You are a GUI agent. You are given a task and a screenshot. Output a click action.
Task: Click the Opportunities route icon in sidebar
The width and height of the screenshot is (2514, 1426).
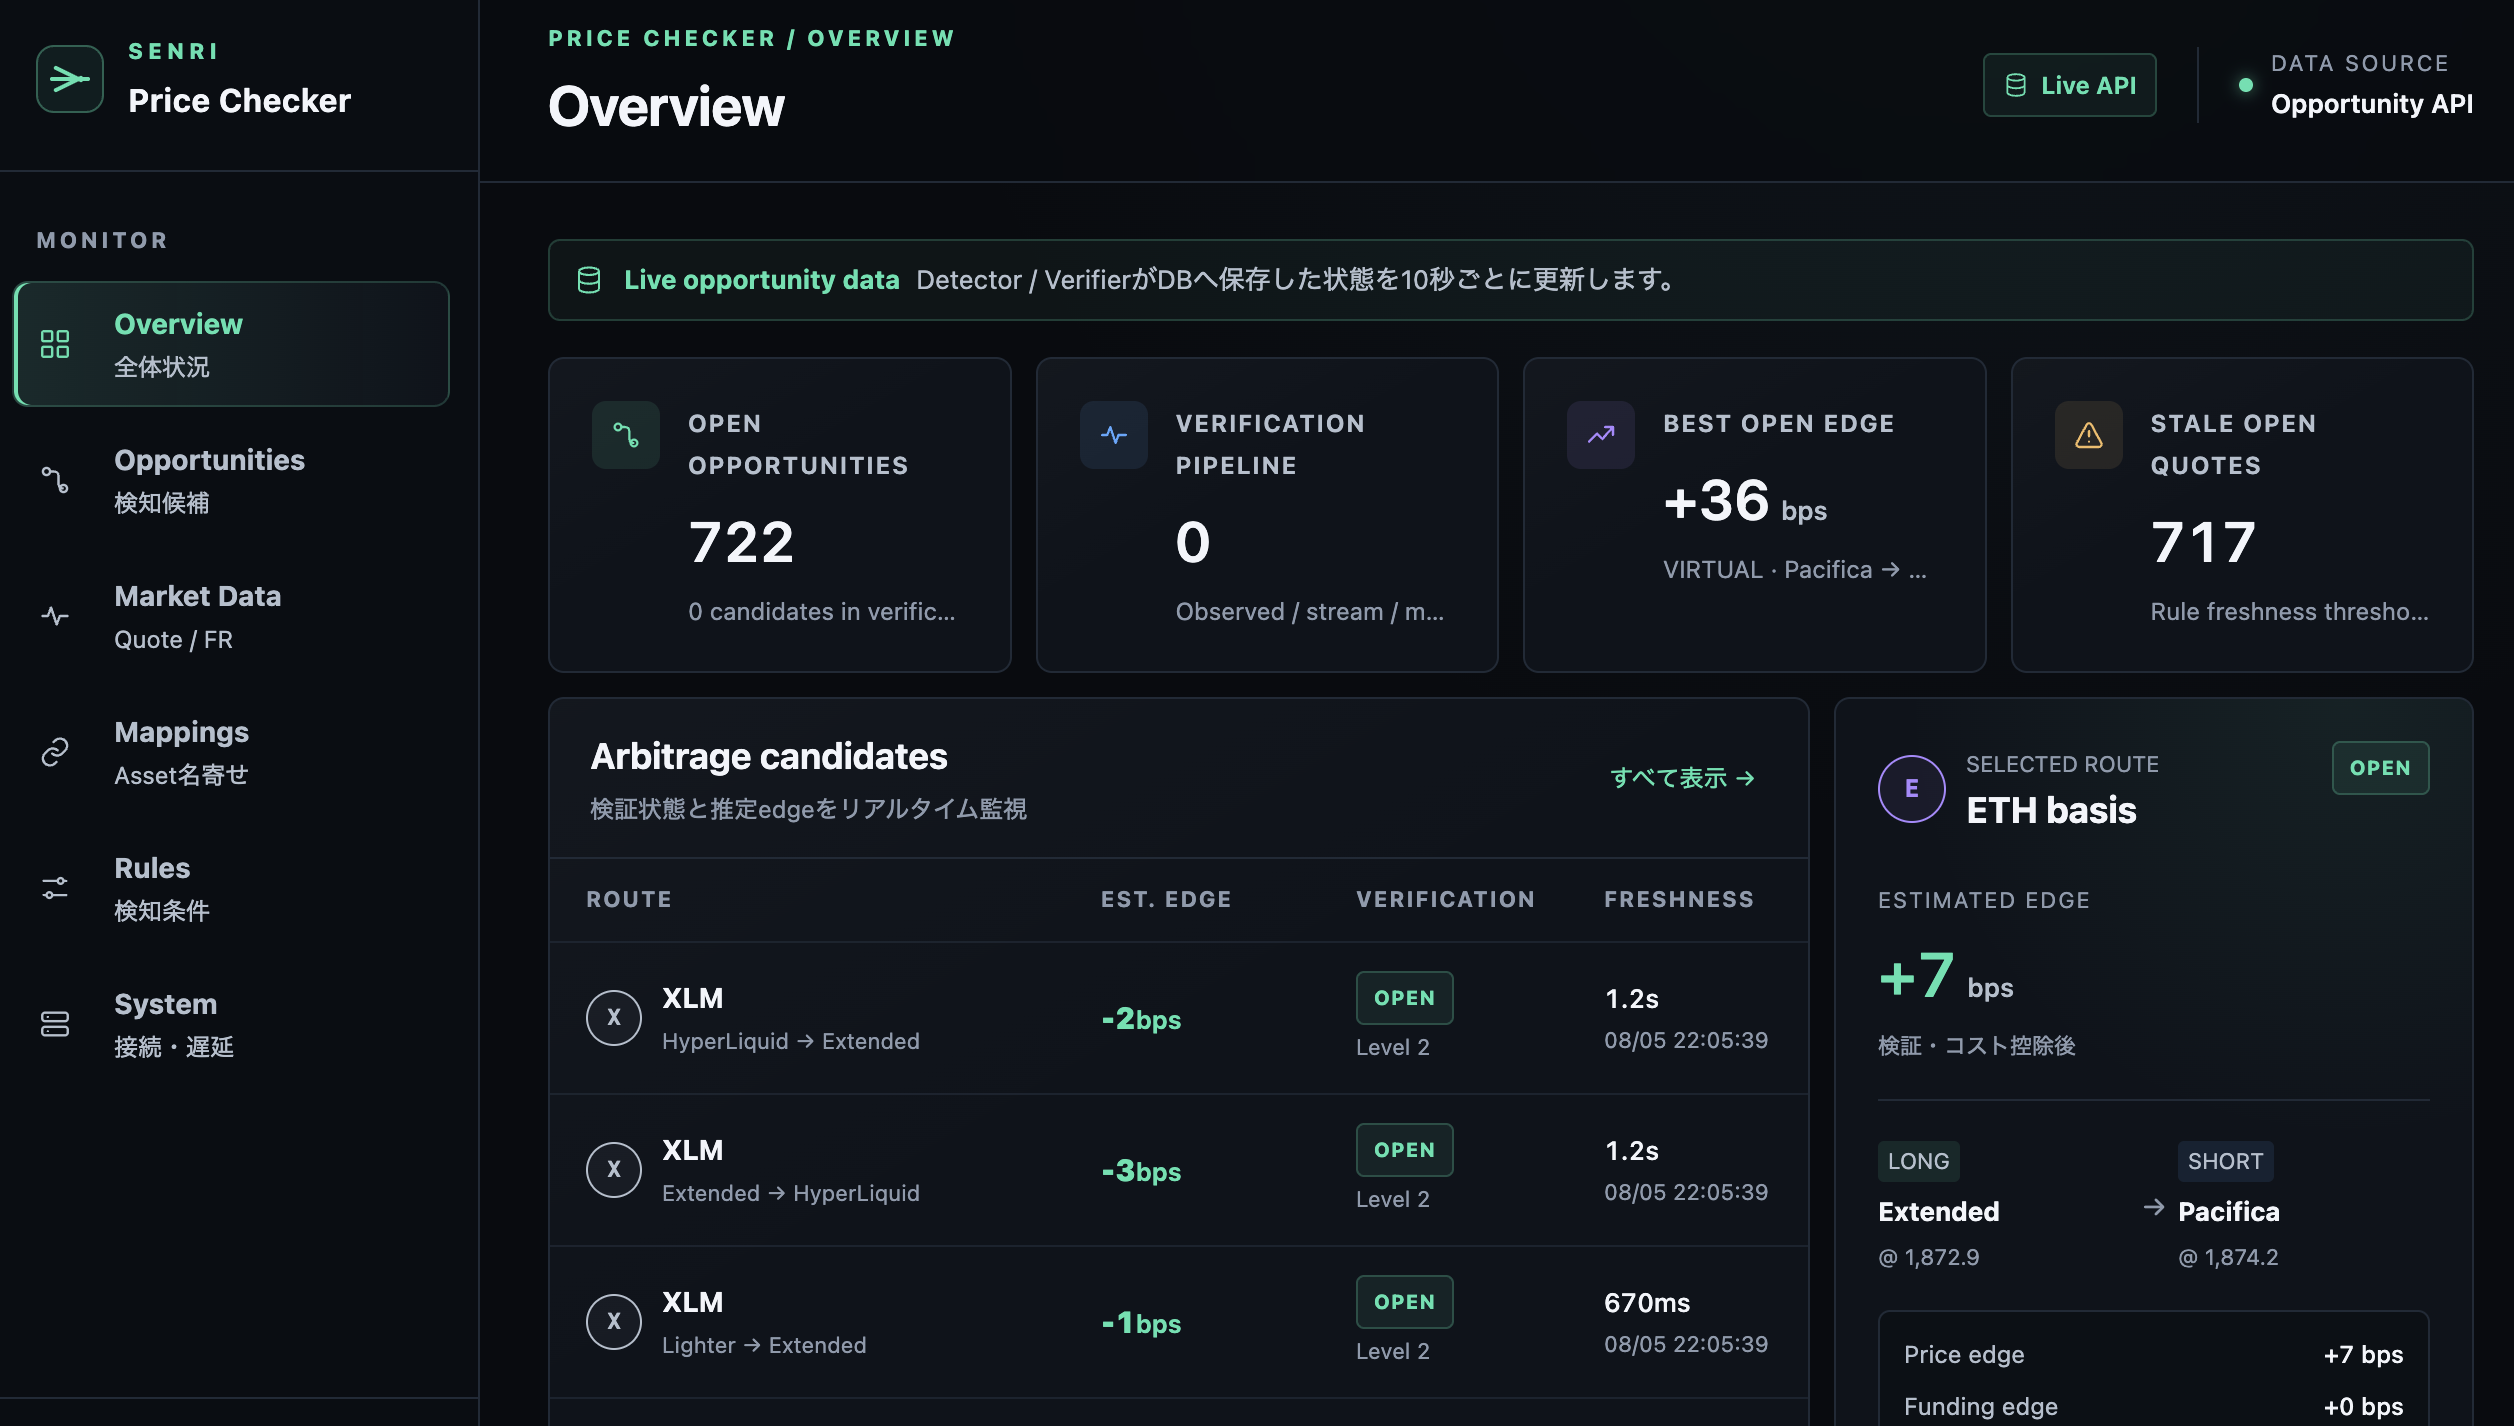click(55, 480)
